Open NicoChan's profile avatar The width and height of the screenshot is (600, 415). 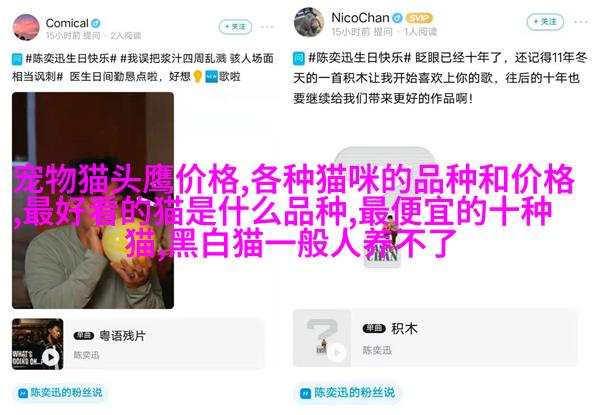tap(309, 22)
